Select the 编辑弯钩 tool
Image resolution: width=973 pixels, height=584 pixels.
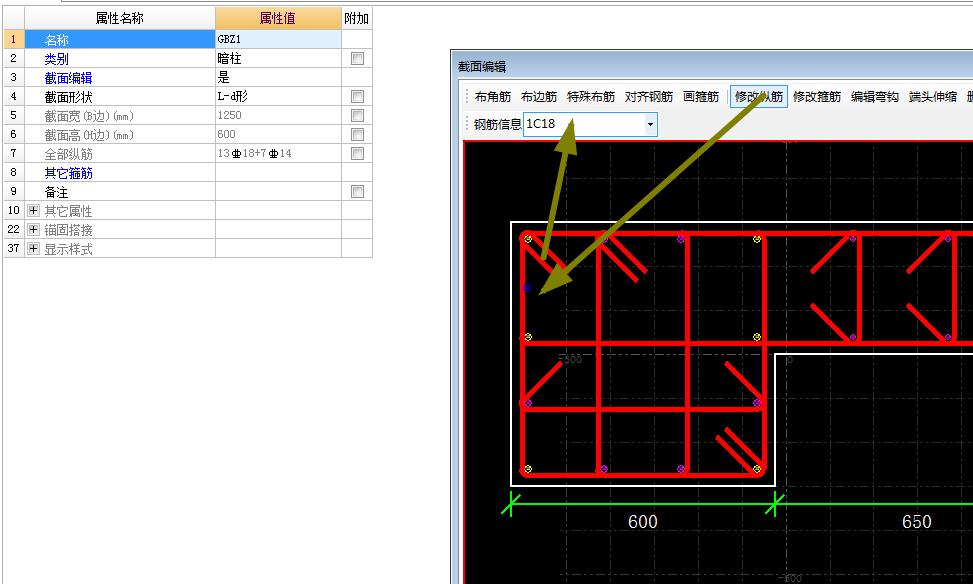(874, 97)
